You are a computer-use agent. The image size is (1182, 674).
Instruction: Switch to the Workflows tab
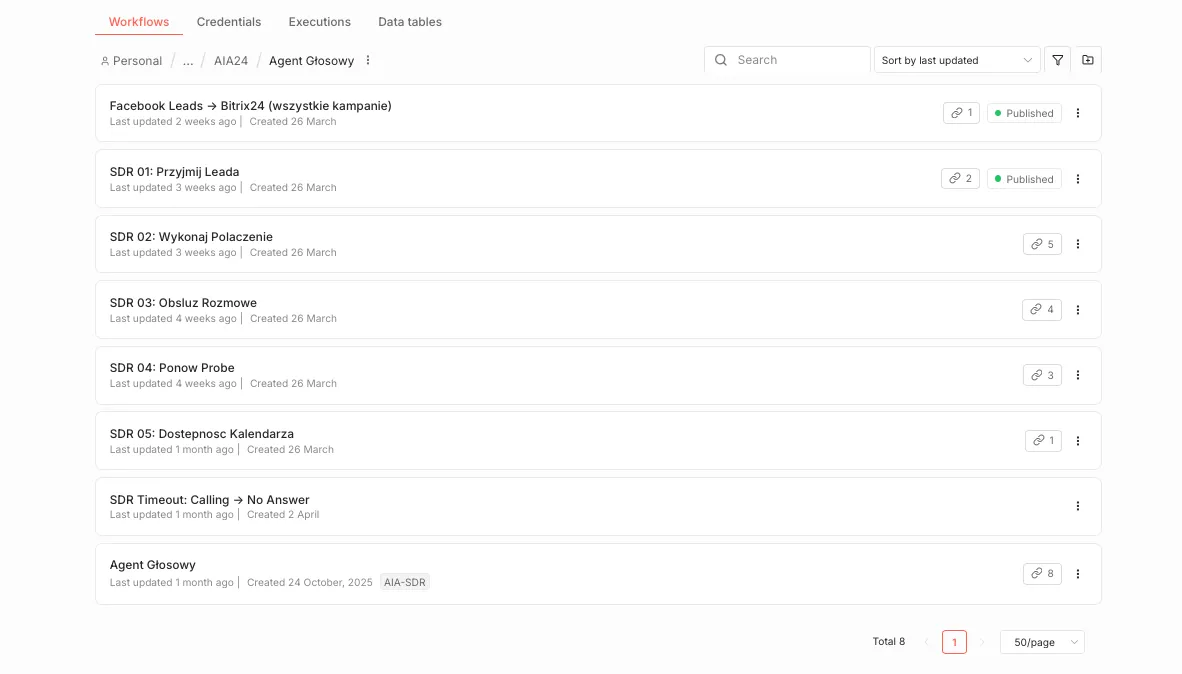click(x=139, y=22)
